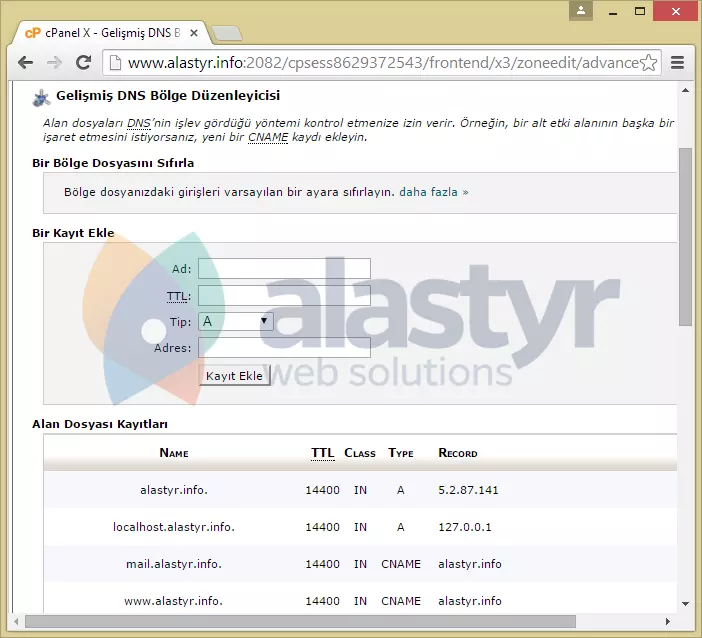Click the Record column header

pyautogui.click(x=458, y=453)
